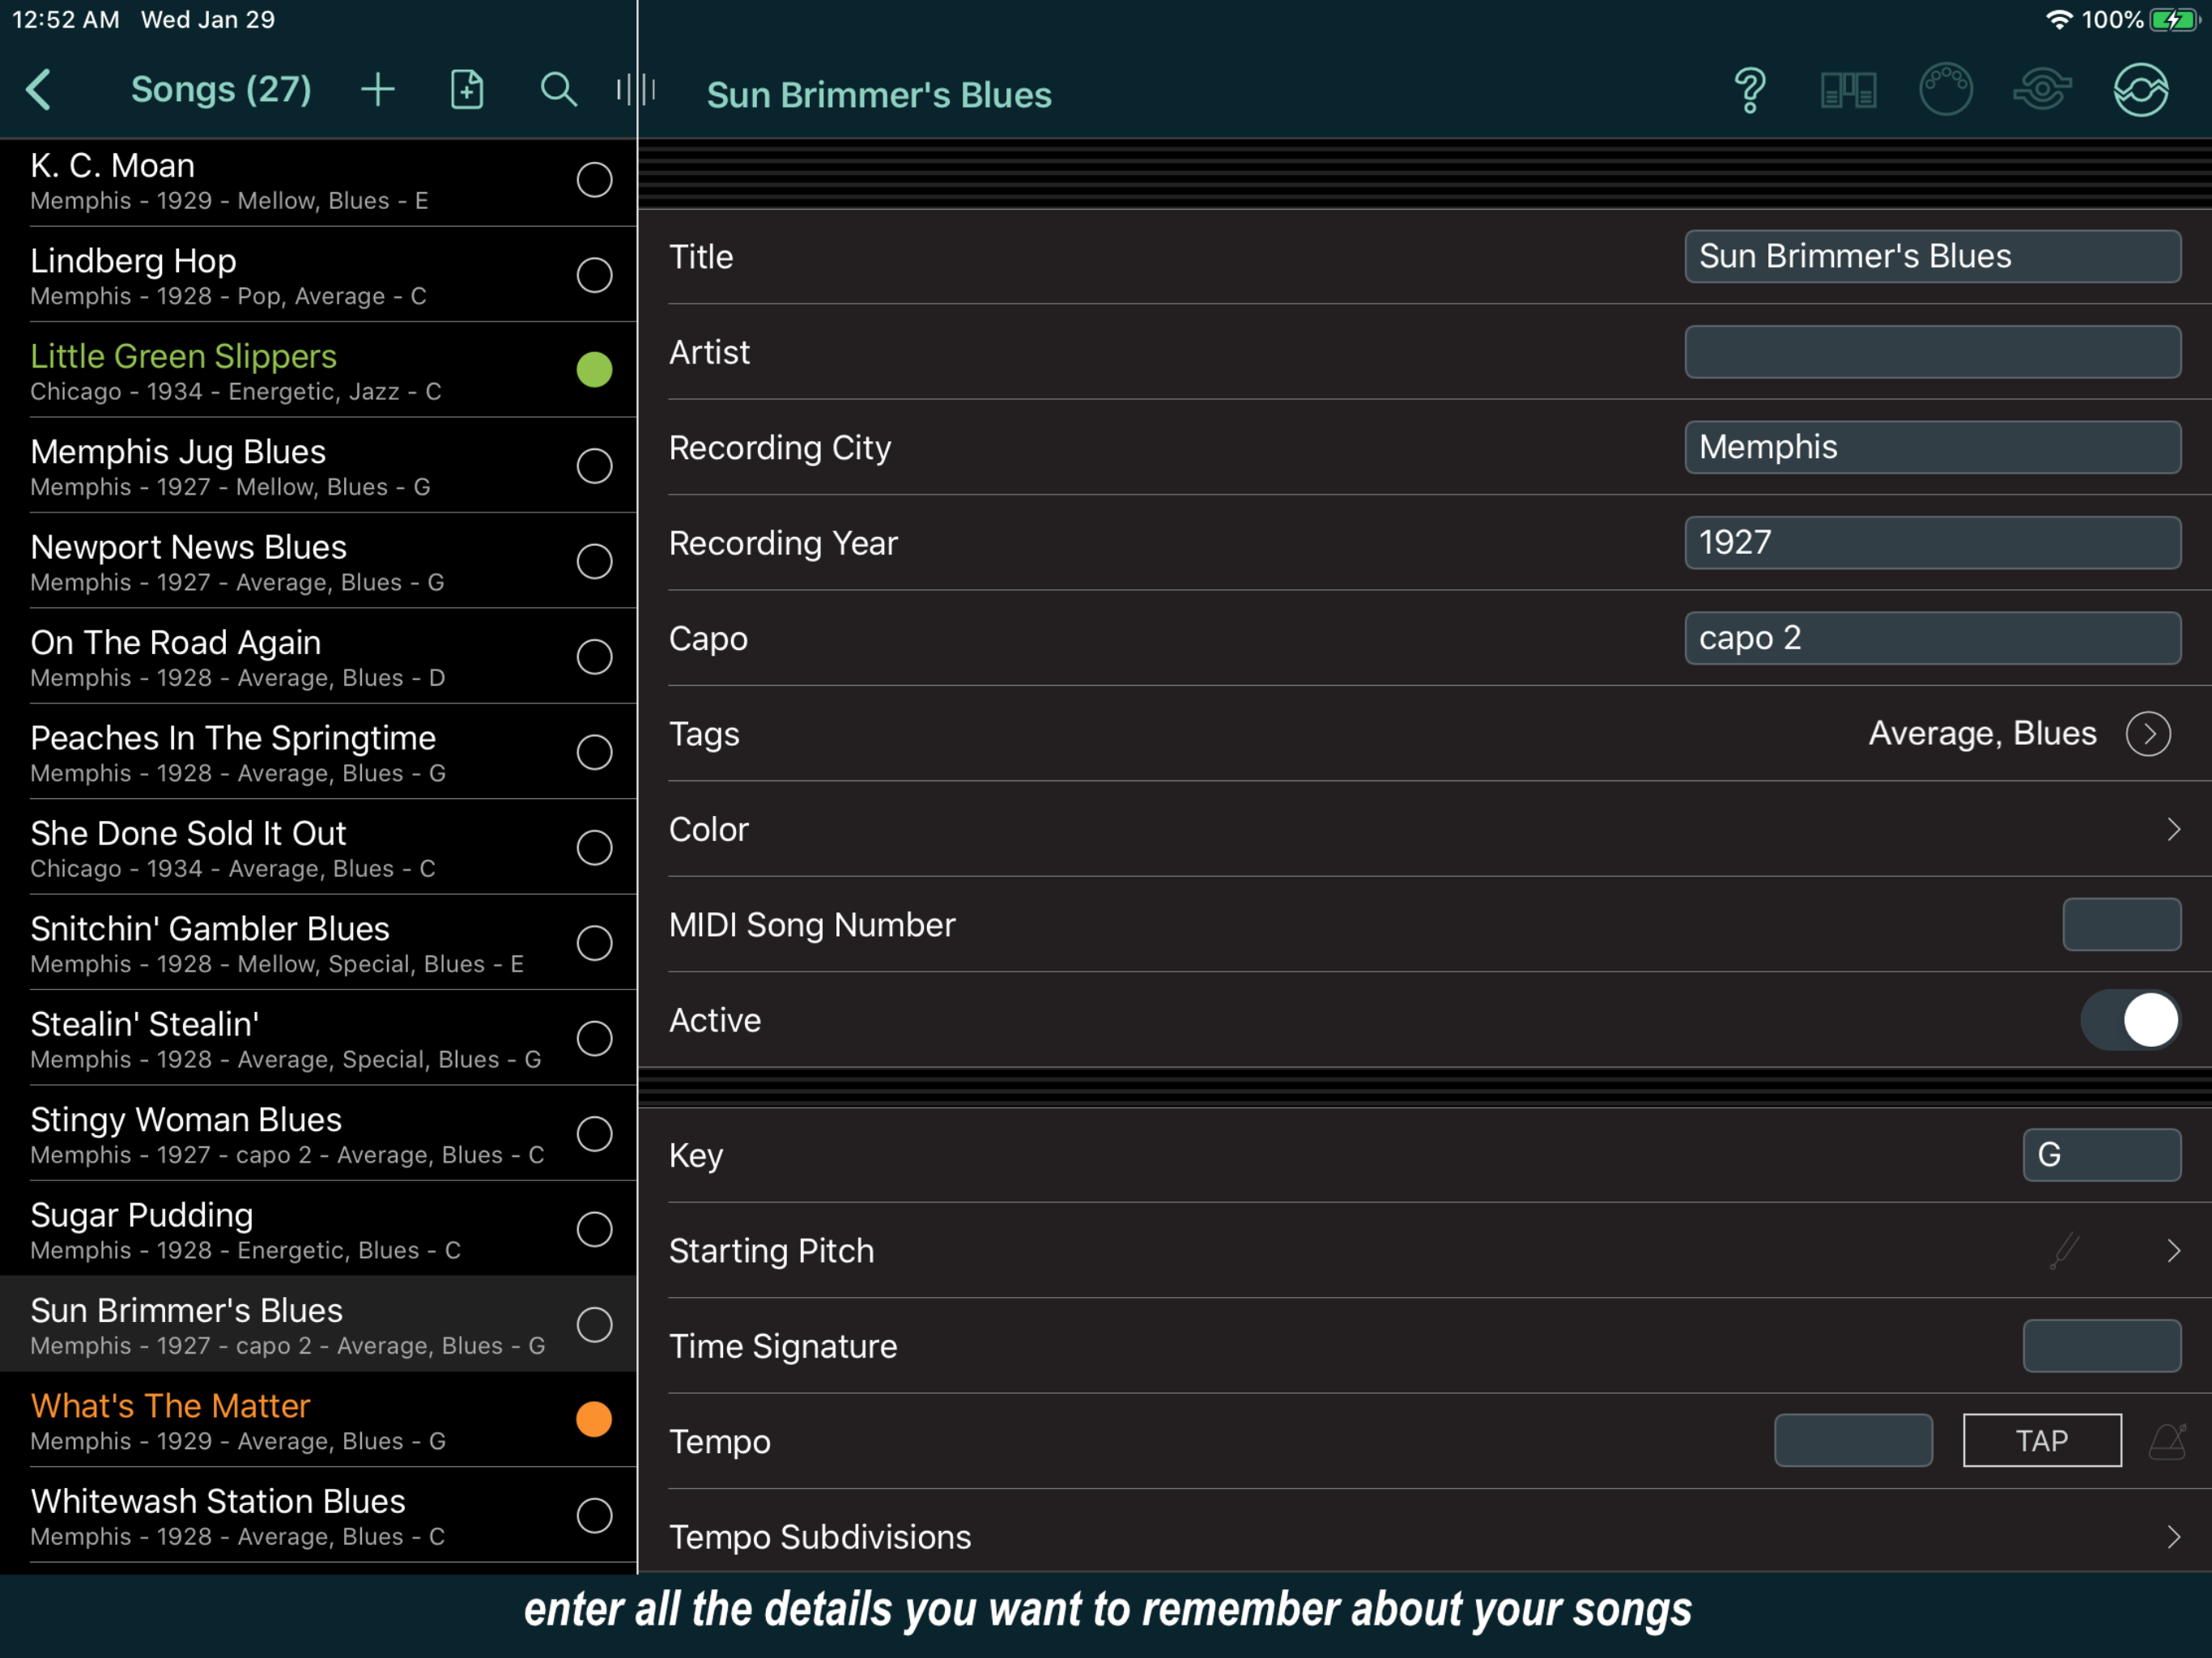Toggle the Active switch off
This screenshot has height=1658, width=2212.
(2130, 1020)
